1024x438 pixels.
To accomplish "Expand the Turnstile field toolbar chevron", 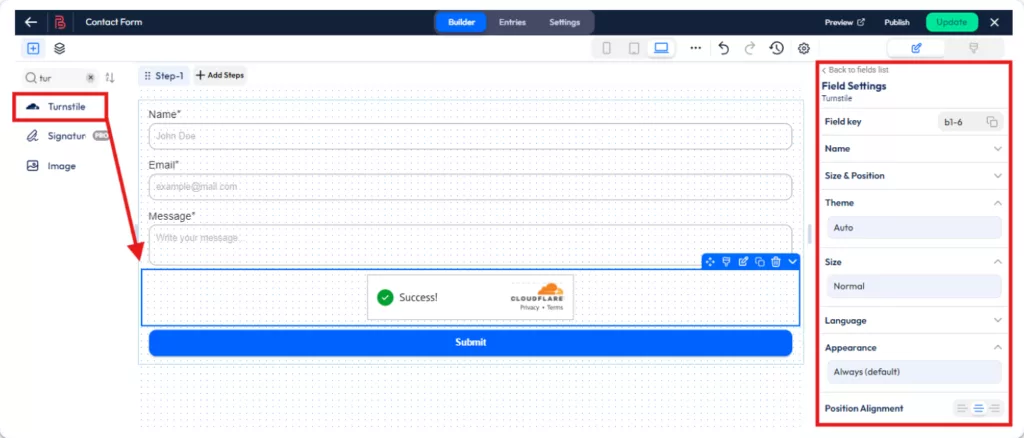I will tap(793, 261).
